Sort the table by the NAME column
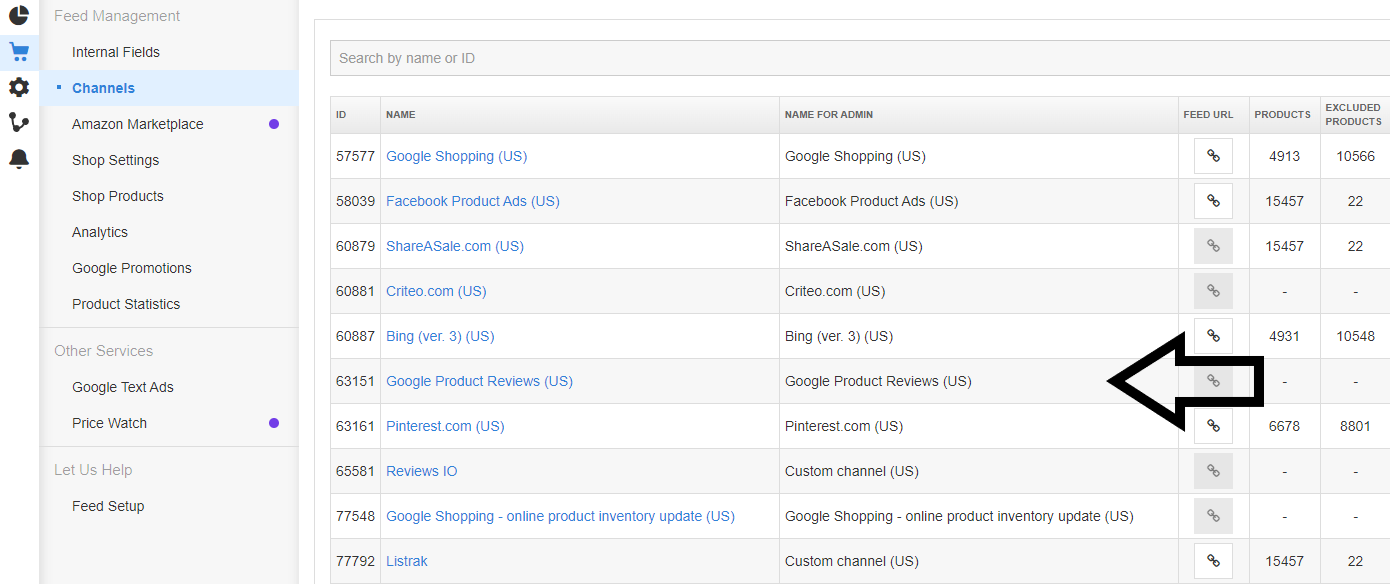 400,114
